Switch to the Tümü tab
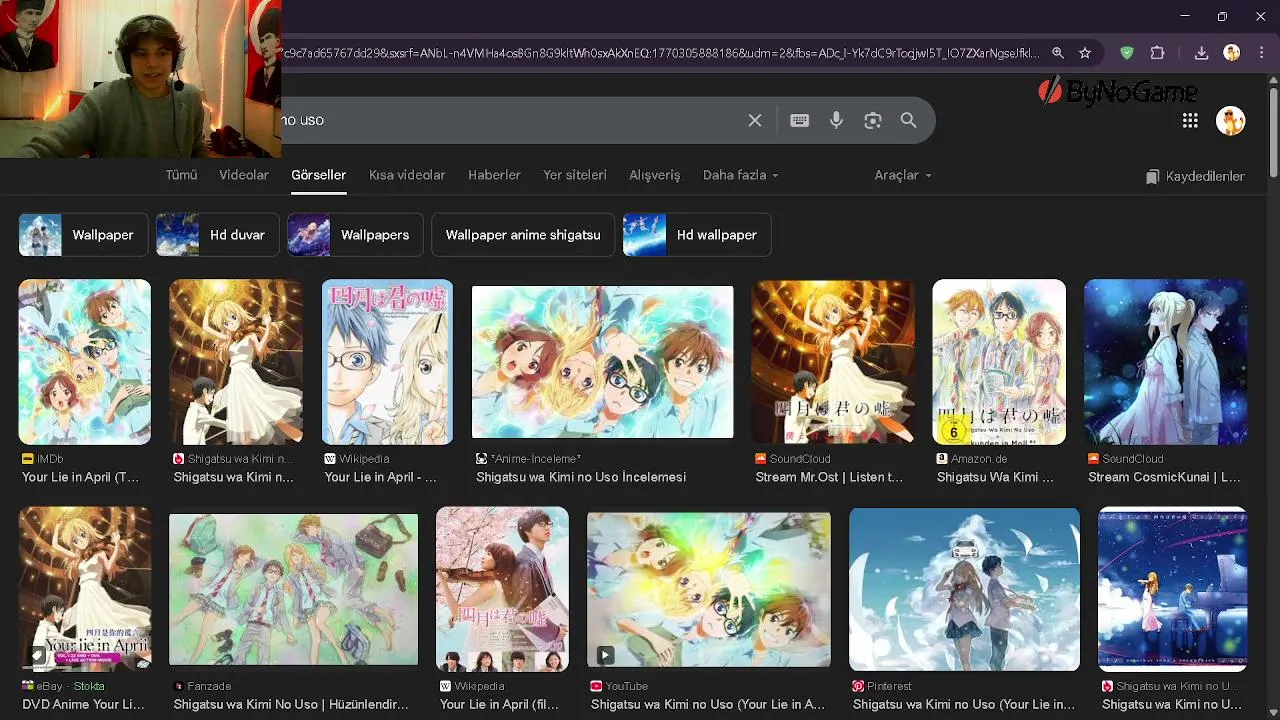 (181, 175)
